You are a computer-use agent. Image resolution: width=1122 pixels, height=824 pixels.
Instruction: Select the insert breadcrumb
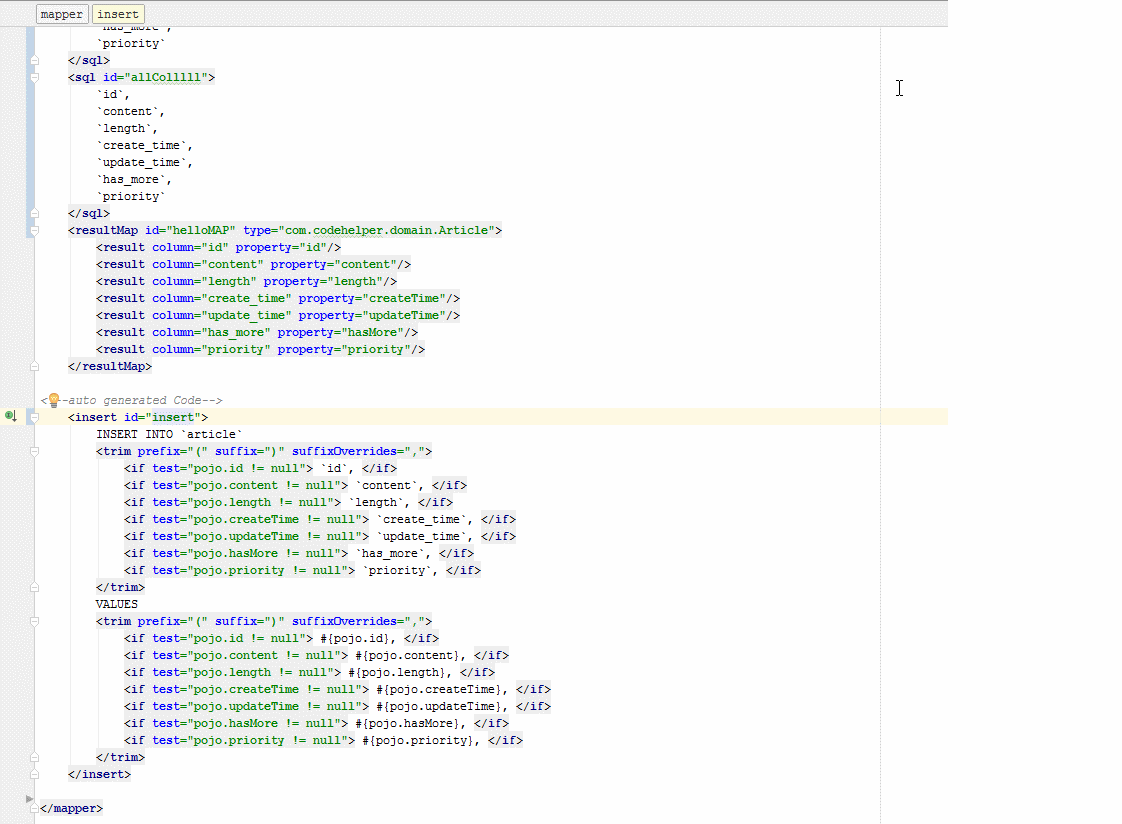[118, 14]
